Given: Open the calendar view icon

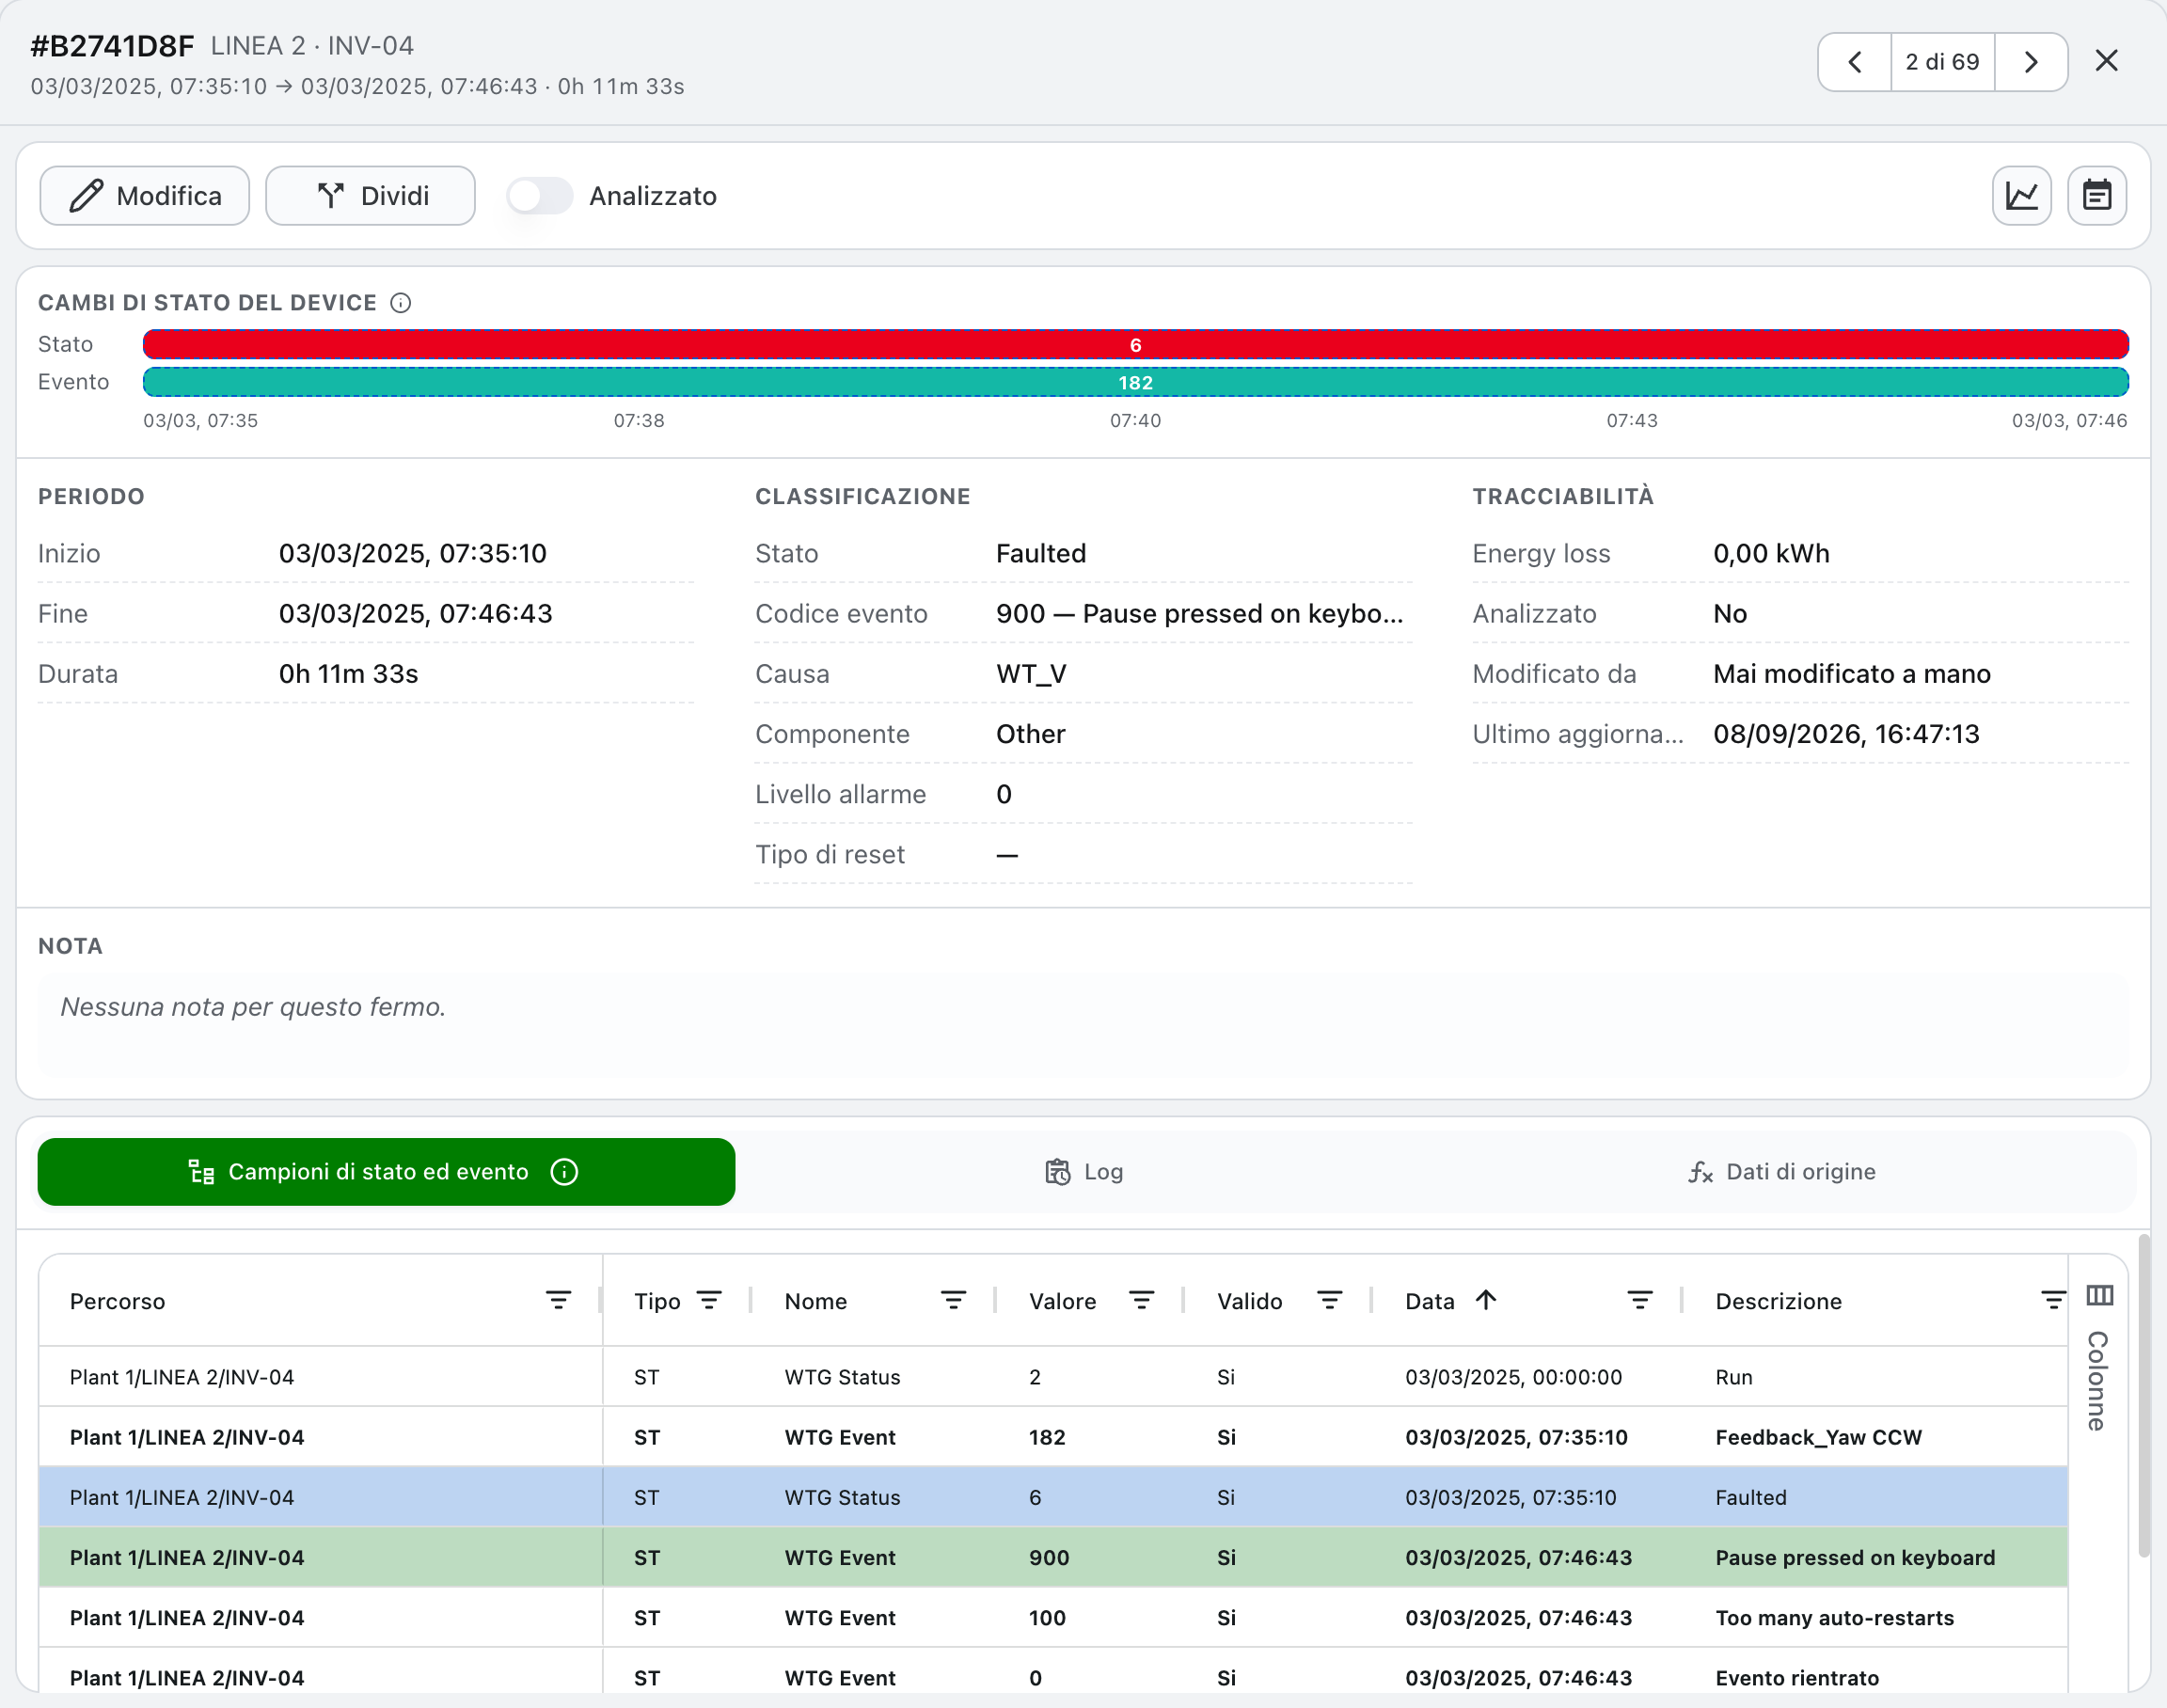Looking at the screenshot, I should (x=2096, y=196).
